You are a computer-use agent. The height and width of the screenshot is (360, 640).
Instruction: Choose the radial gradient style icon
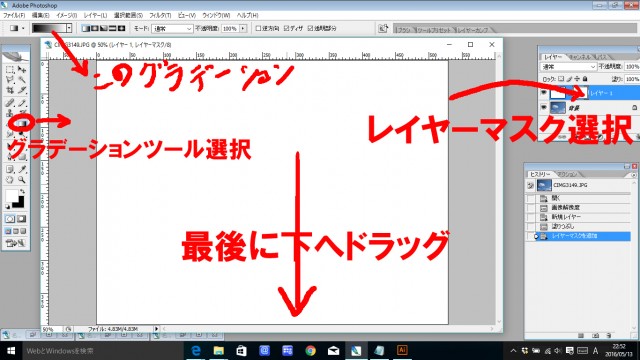pos(95,29)
